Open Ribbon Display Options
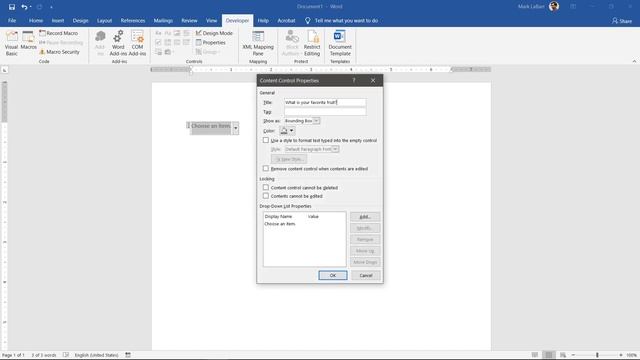Viewport: 640px width, 360px height. [x=573, y=7]
